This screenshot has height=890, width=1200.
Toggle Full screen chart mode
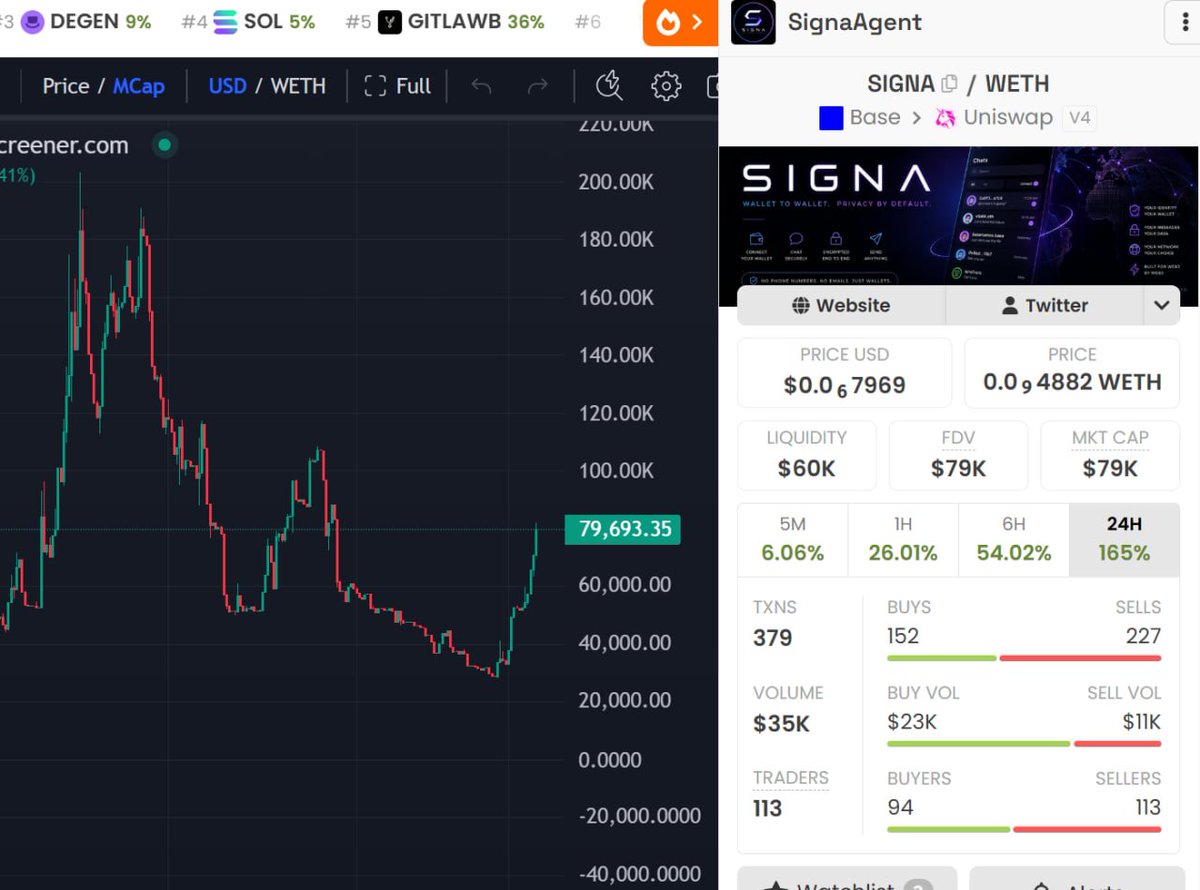pyautogui.click(x=398, y=86)
